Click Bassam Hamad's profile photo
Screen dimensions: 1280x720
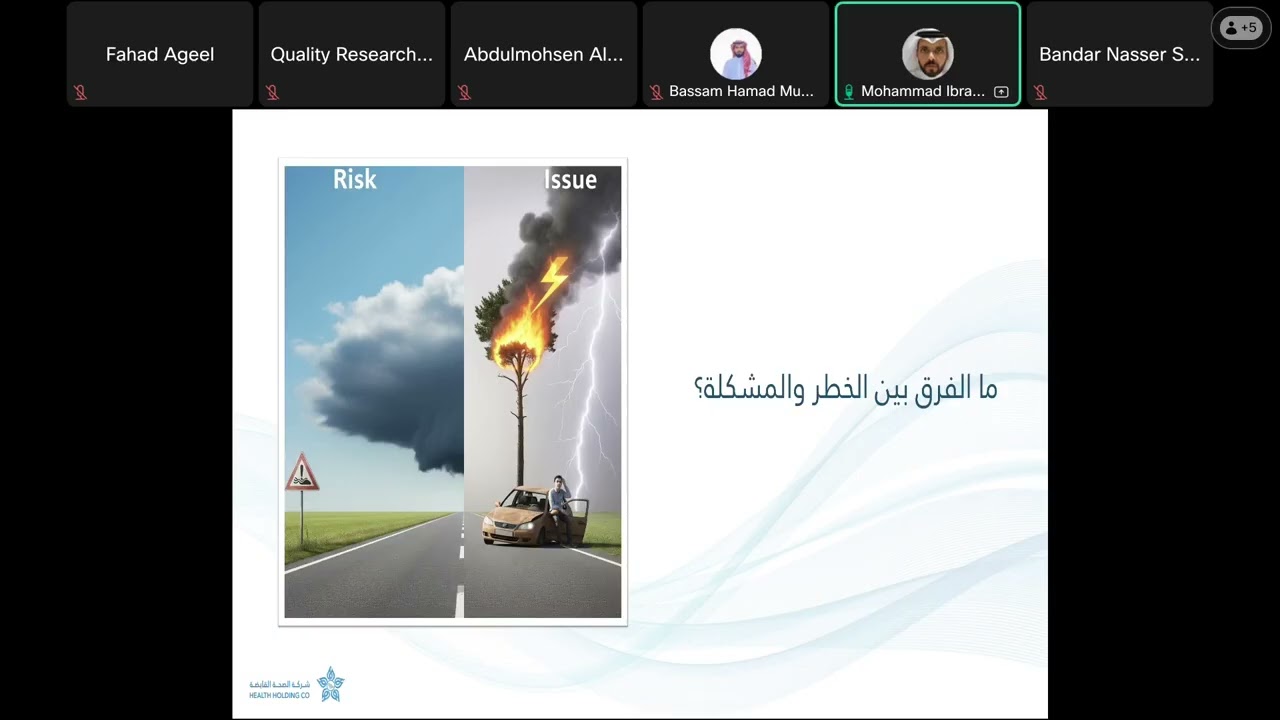(x=736, y=54)
